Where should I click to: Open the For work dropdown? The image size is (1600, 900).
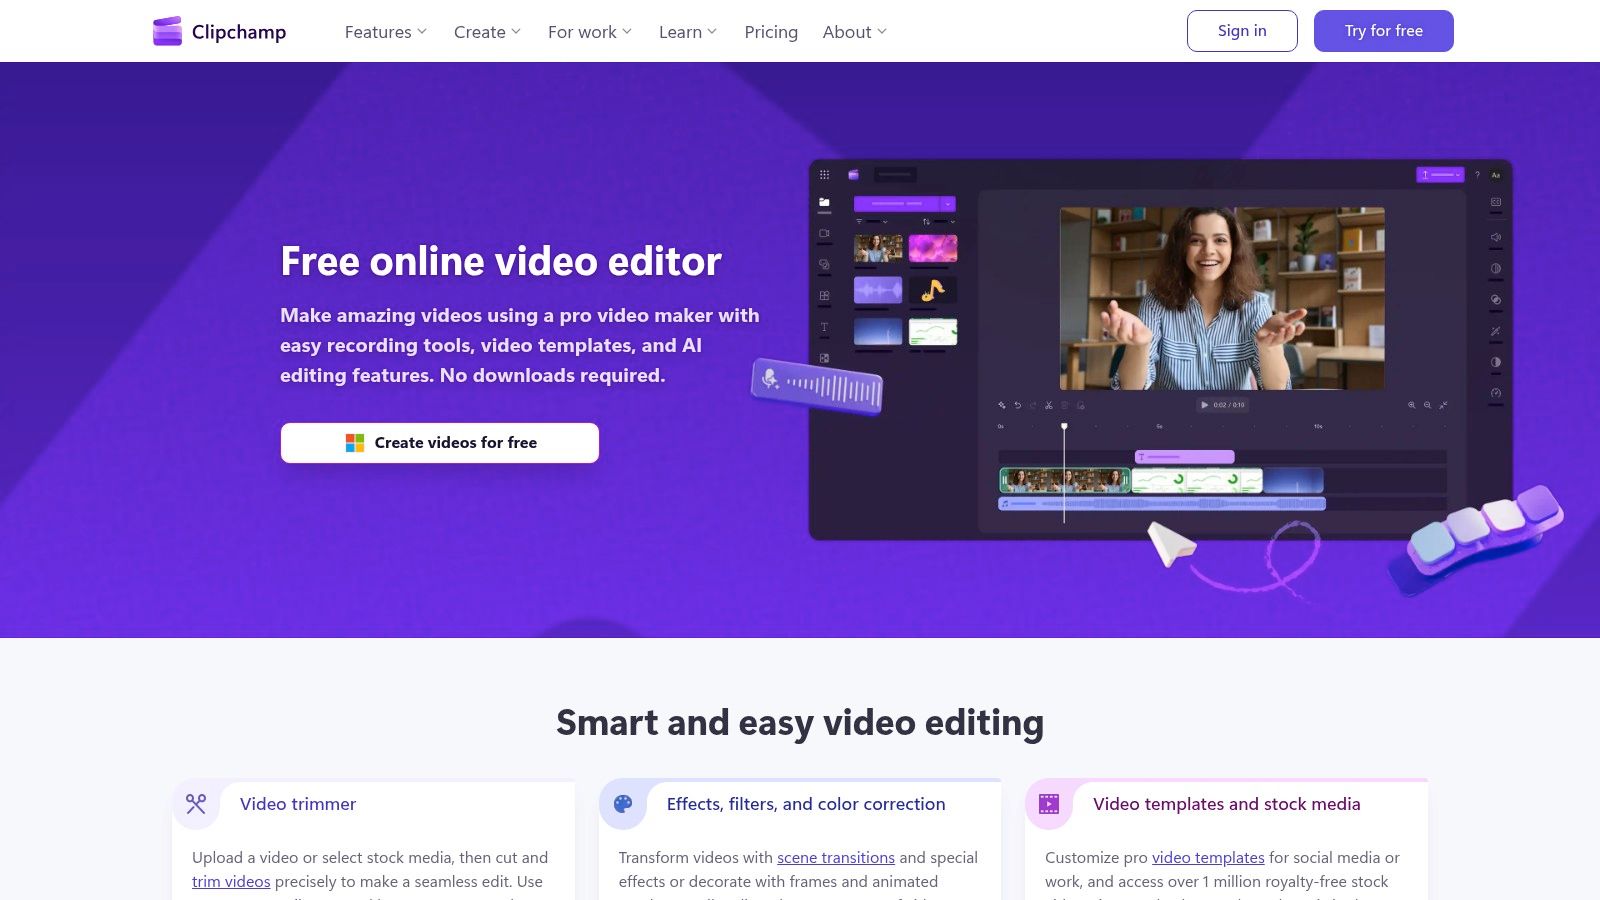[590, 32]
